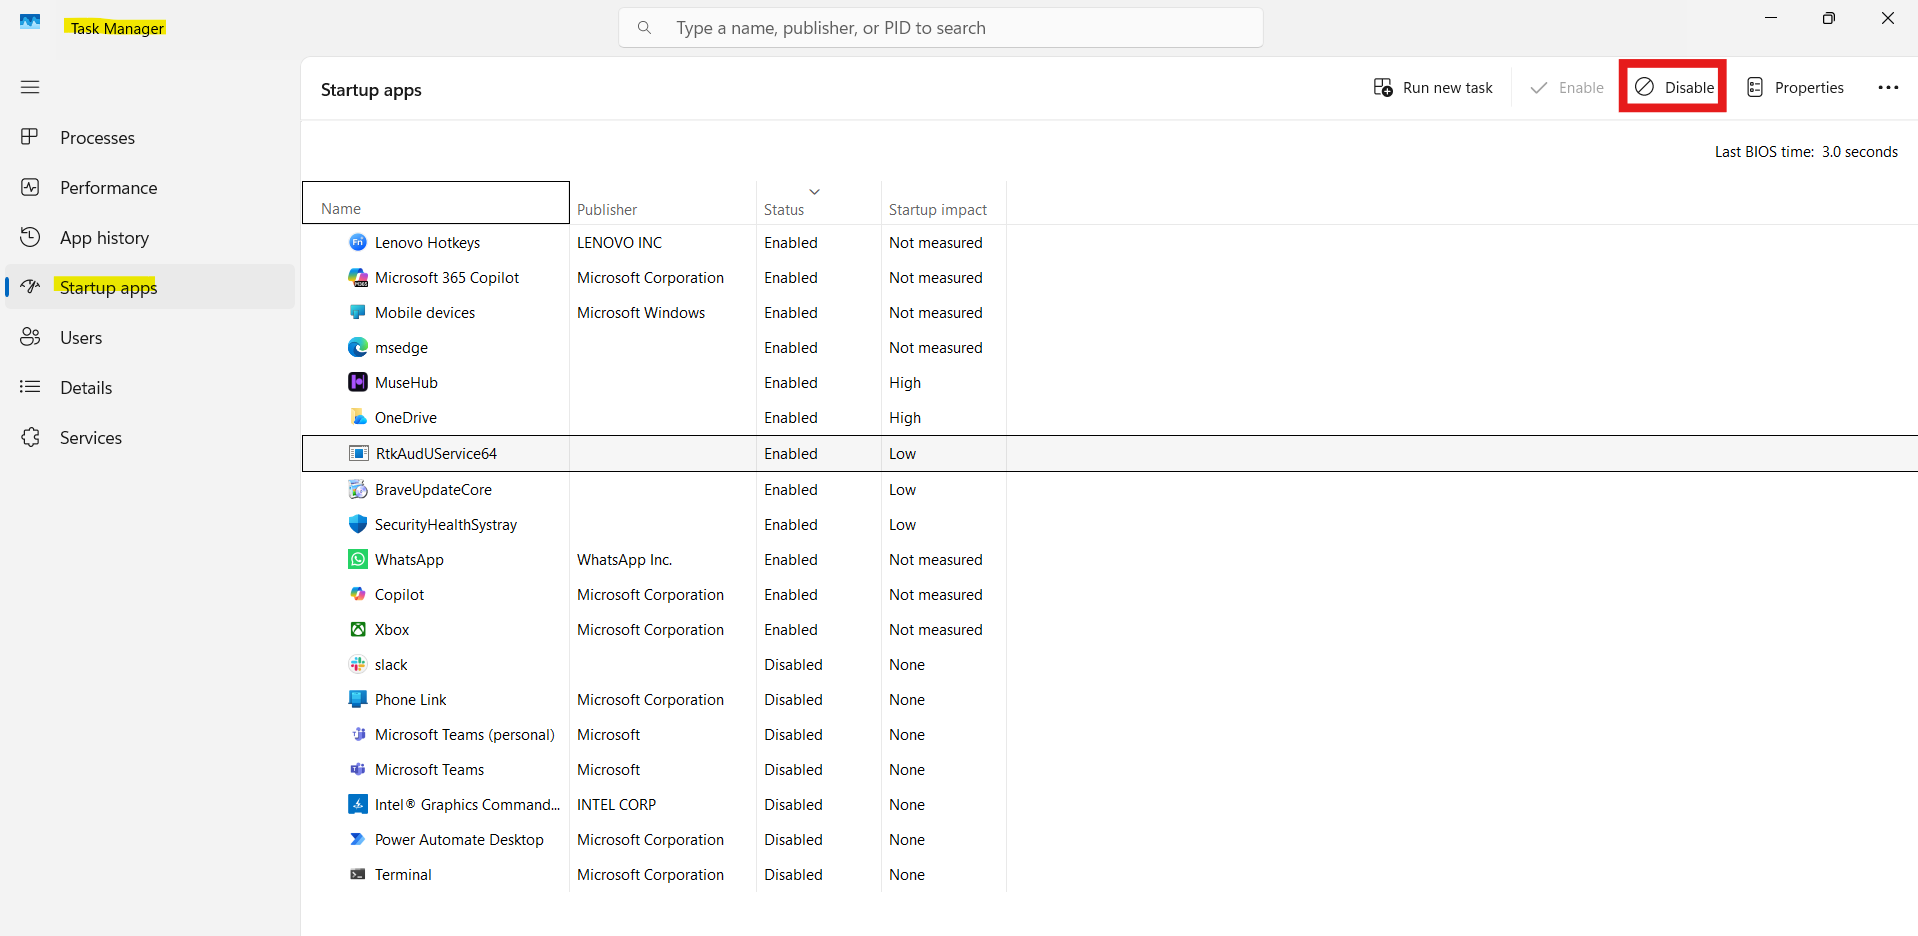Select the OneDrive cloud icon
The image size is (1918, 936).
coord(357,417)
